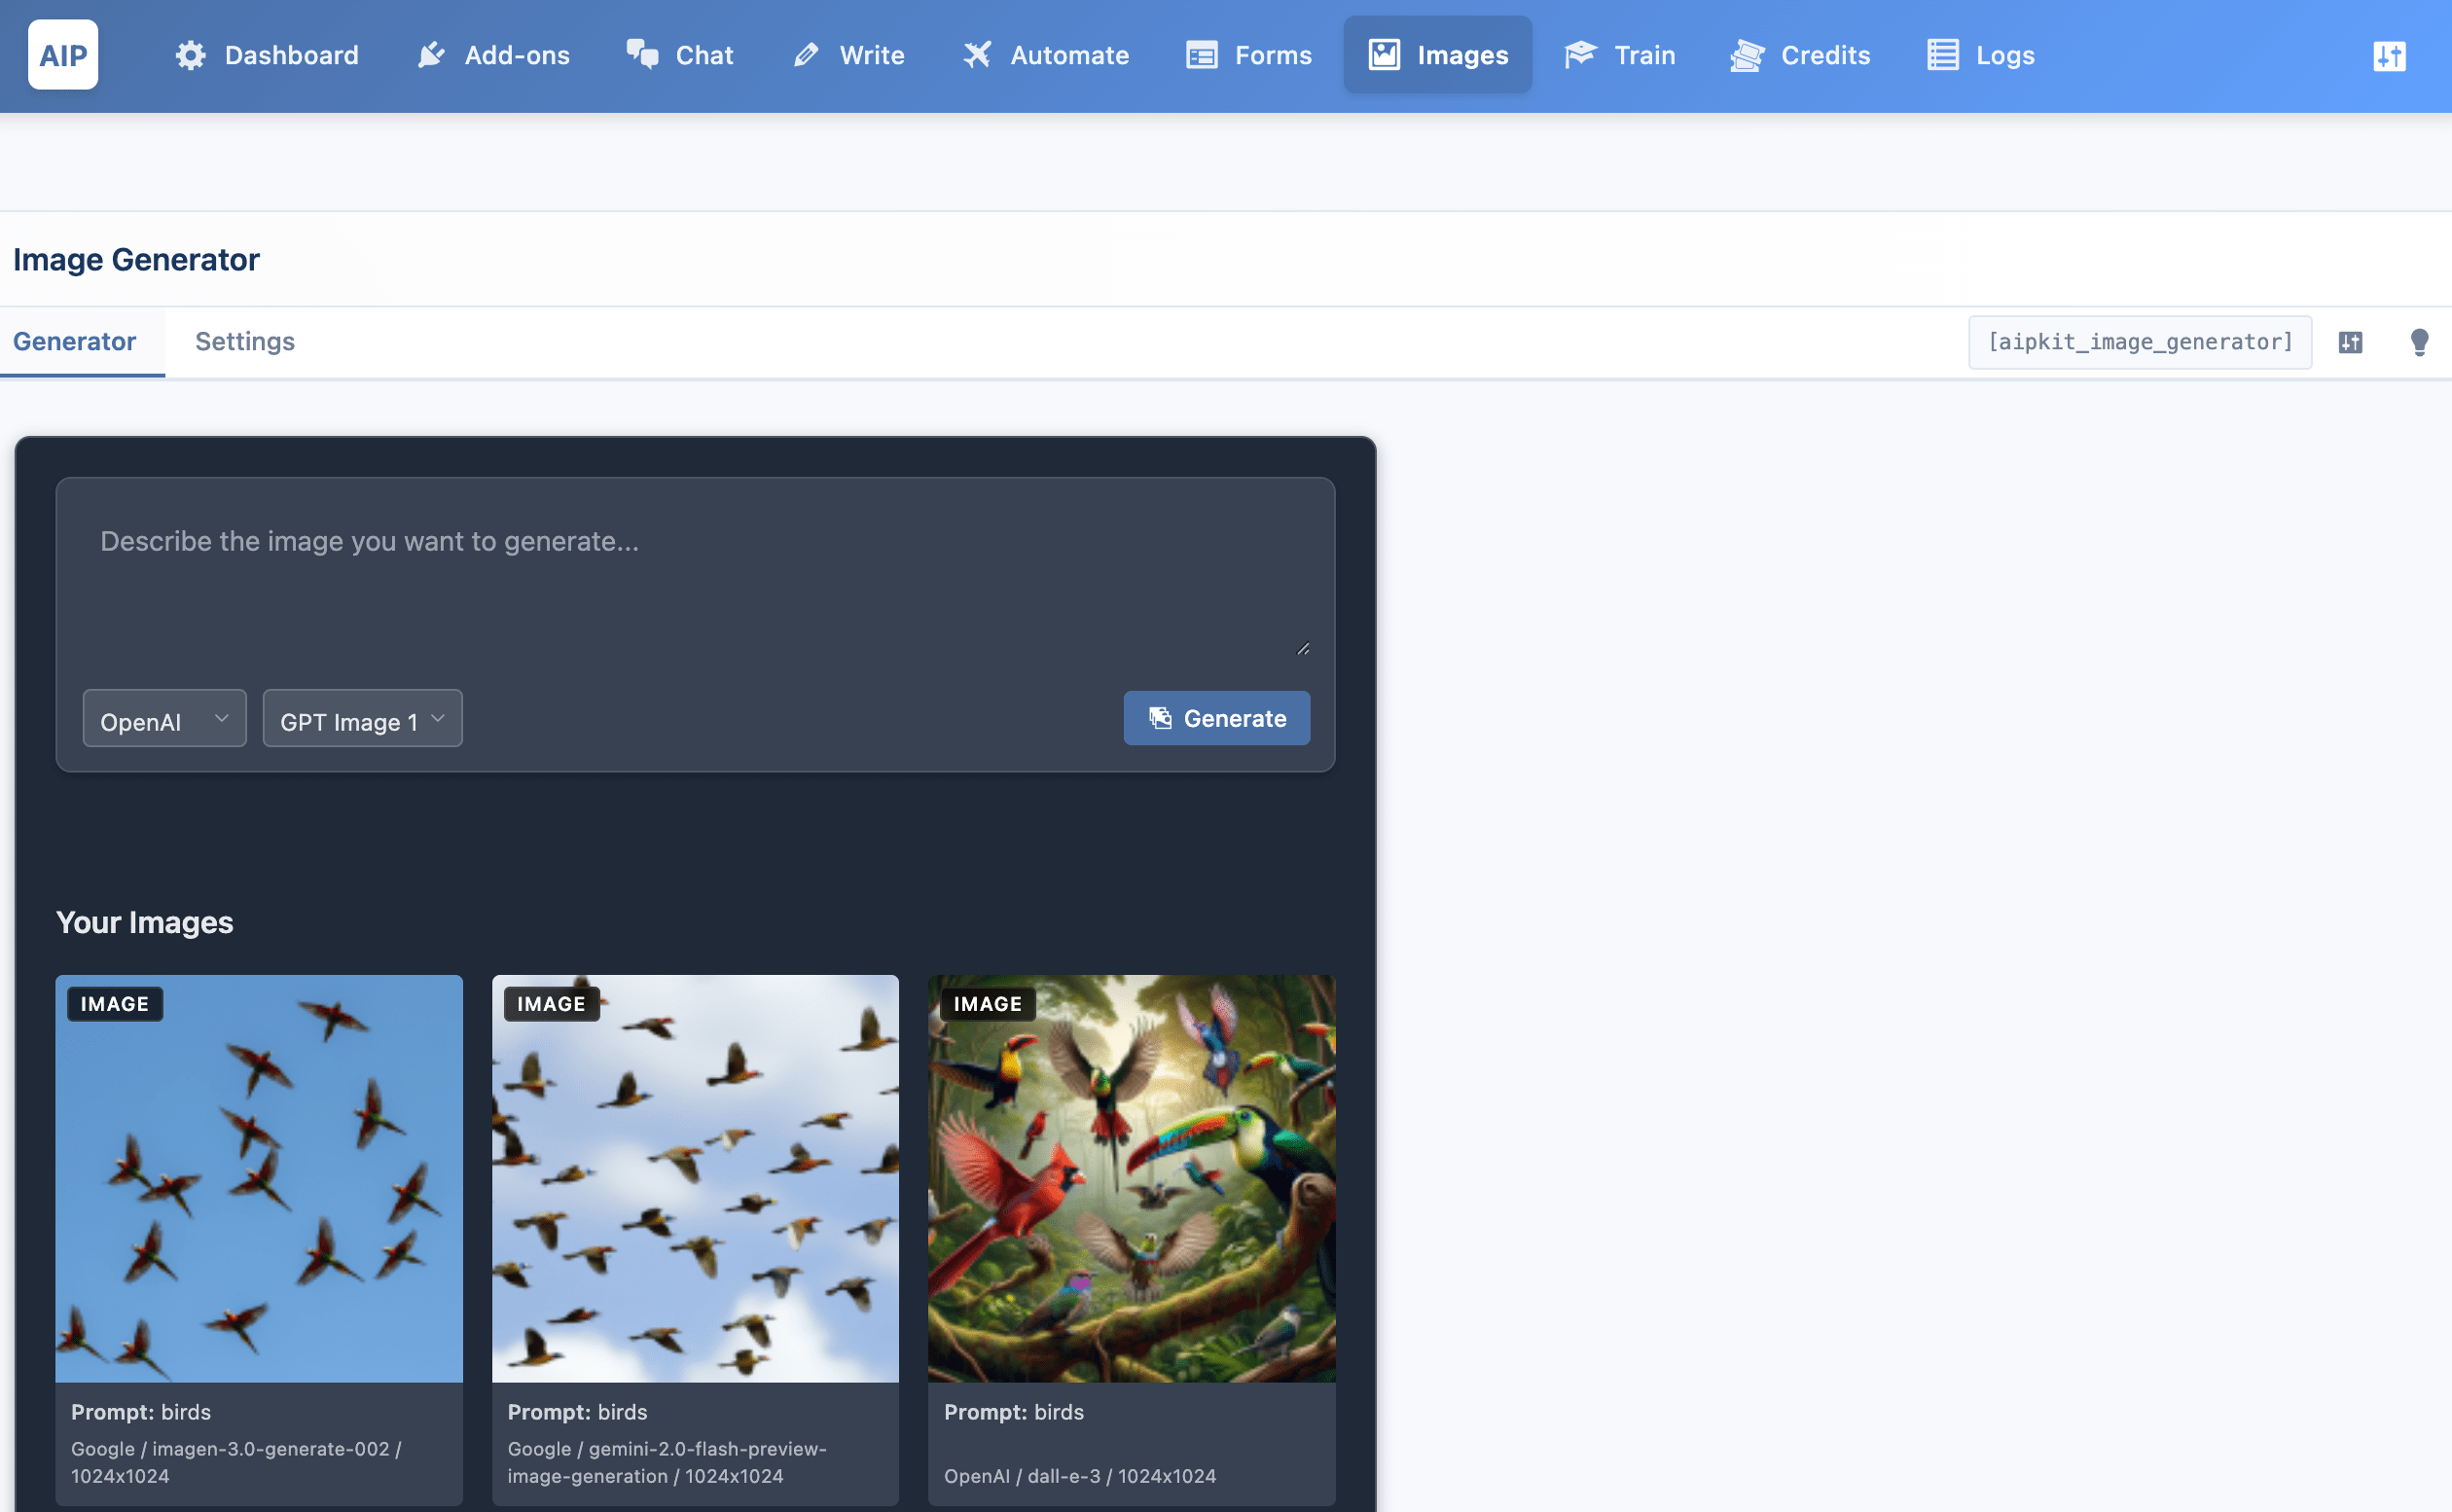Screen dimensions: 2452x1512
Task: Go to Dashboard menu item
Action: [x=266, y=55]
